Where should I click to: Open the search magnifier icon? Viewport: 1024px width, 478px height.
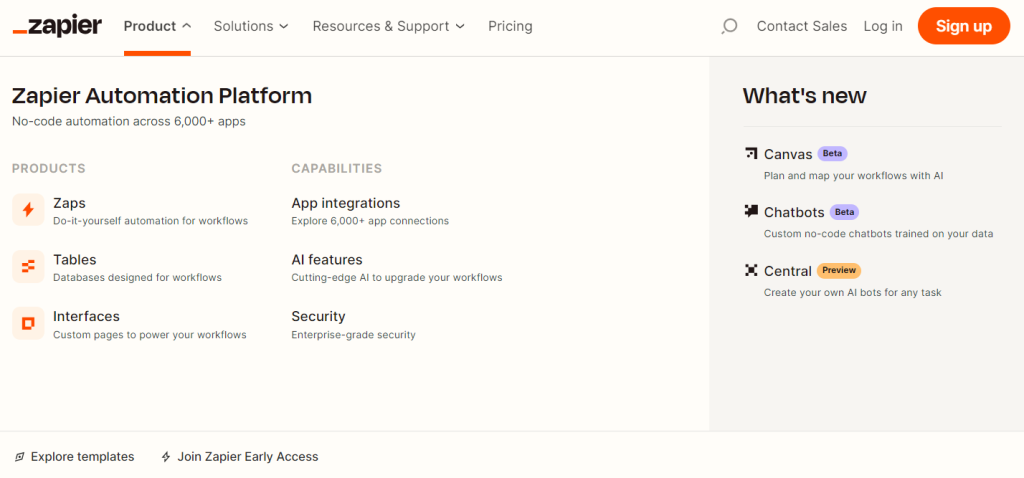pos(729,26)
